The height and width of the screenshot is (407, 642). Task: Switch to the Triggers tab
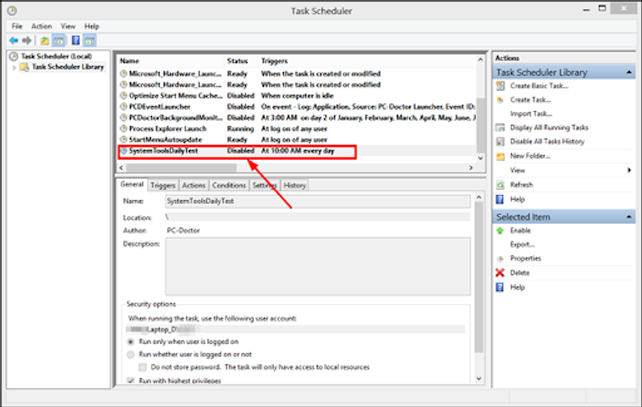[x=163, y=185]
